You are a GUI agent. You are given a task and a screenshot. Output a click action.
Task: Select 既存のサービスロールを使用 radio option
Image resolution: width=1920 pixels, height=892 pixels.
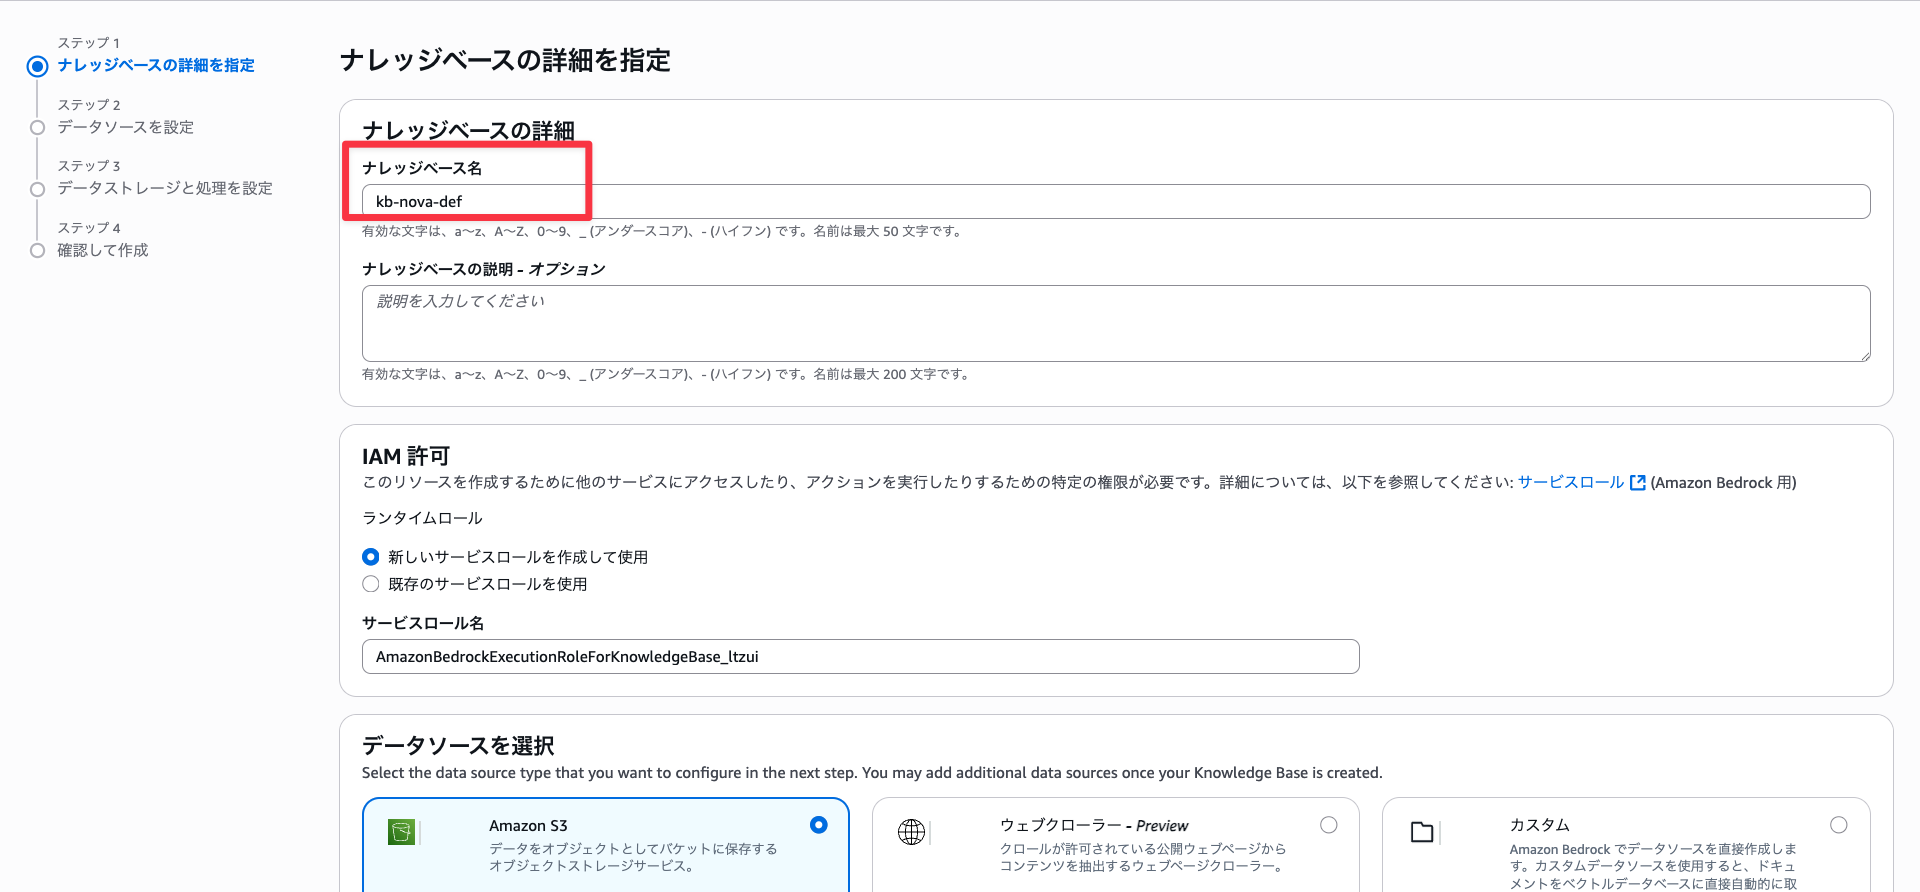point(371,584)
